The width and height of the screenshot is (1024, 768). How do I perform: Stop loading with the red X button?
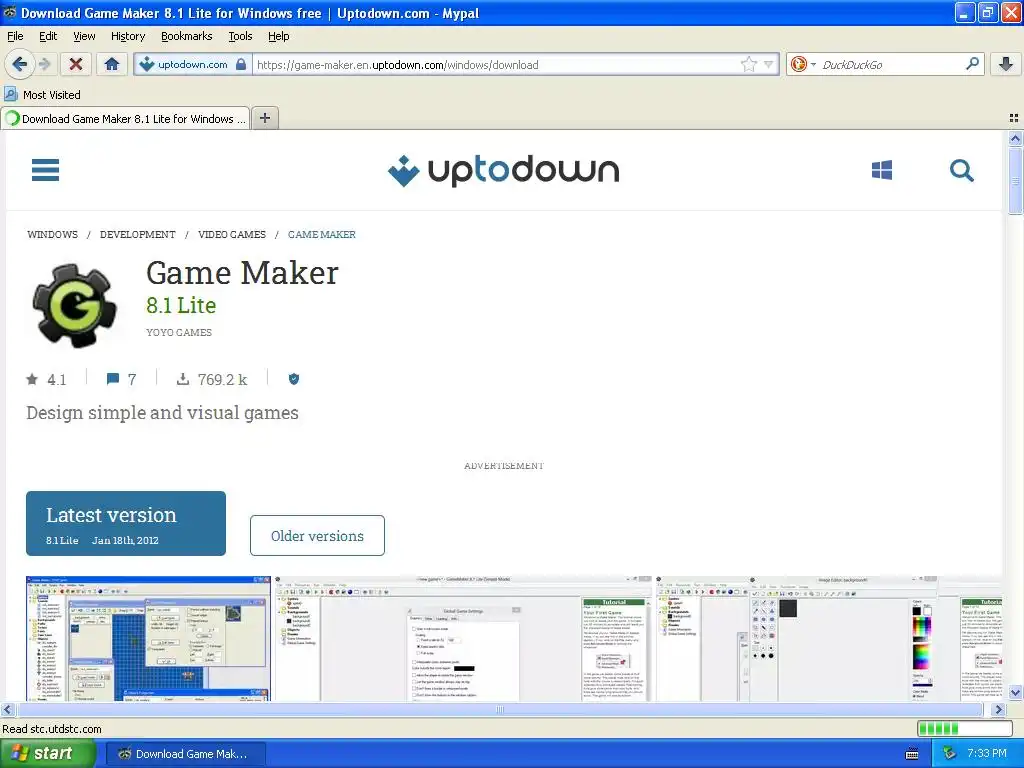coord(76,64)
